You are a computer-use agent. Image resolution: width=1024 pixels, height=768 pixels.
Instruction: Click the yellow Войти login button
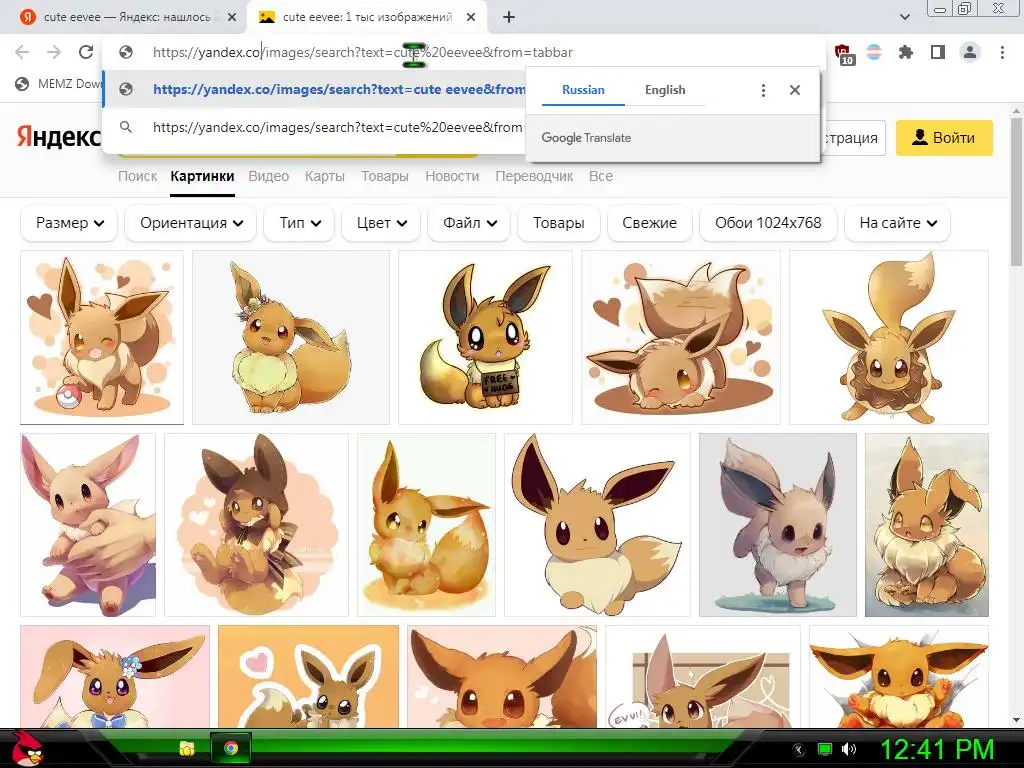click(x=944, y=138)
